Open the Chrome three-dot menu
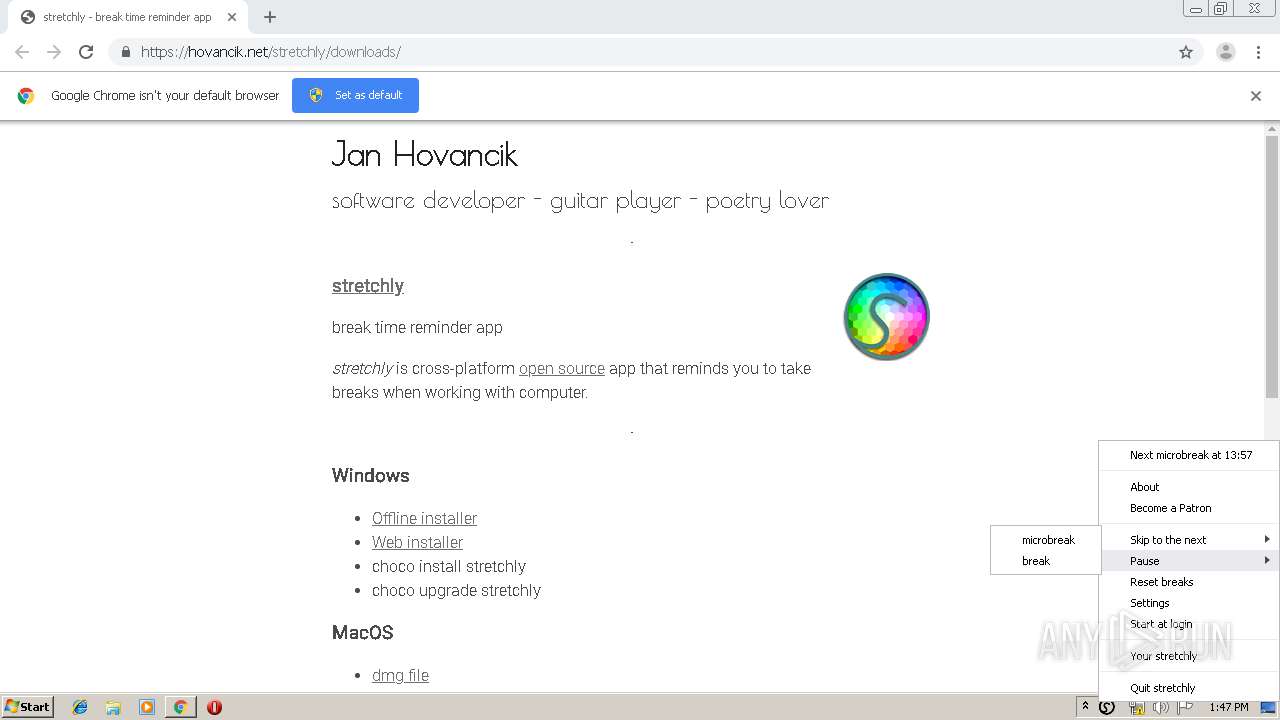Screen dimensions: 1280x720 point(1258,52)
